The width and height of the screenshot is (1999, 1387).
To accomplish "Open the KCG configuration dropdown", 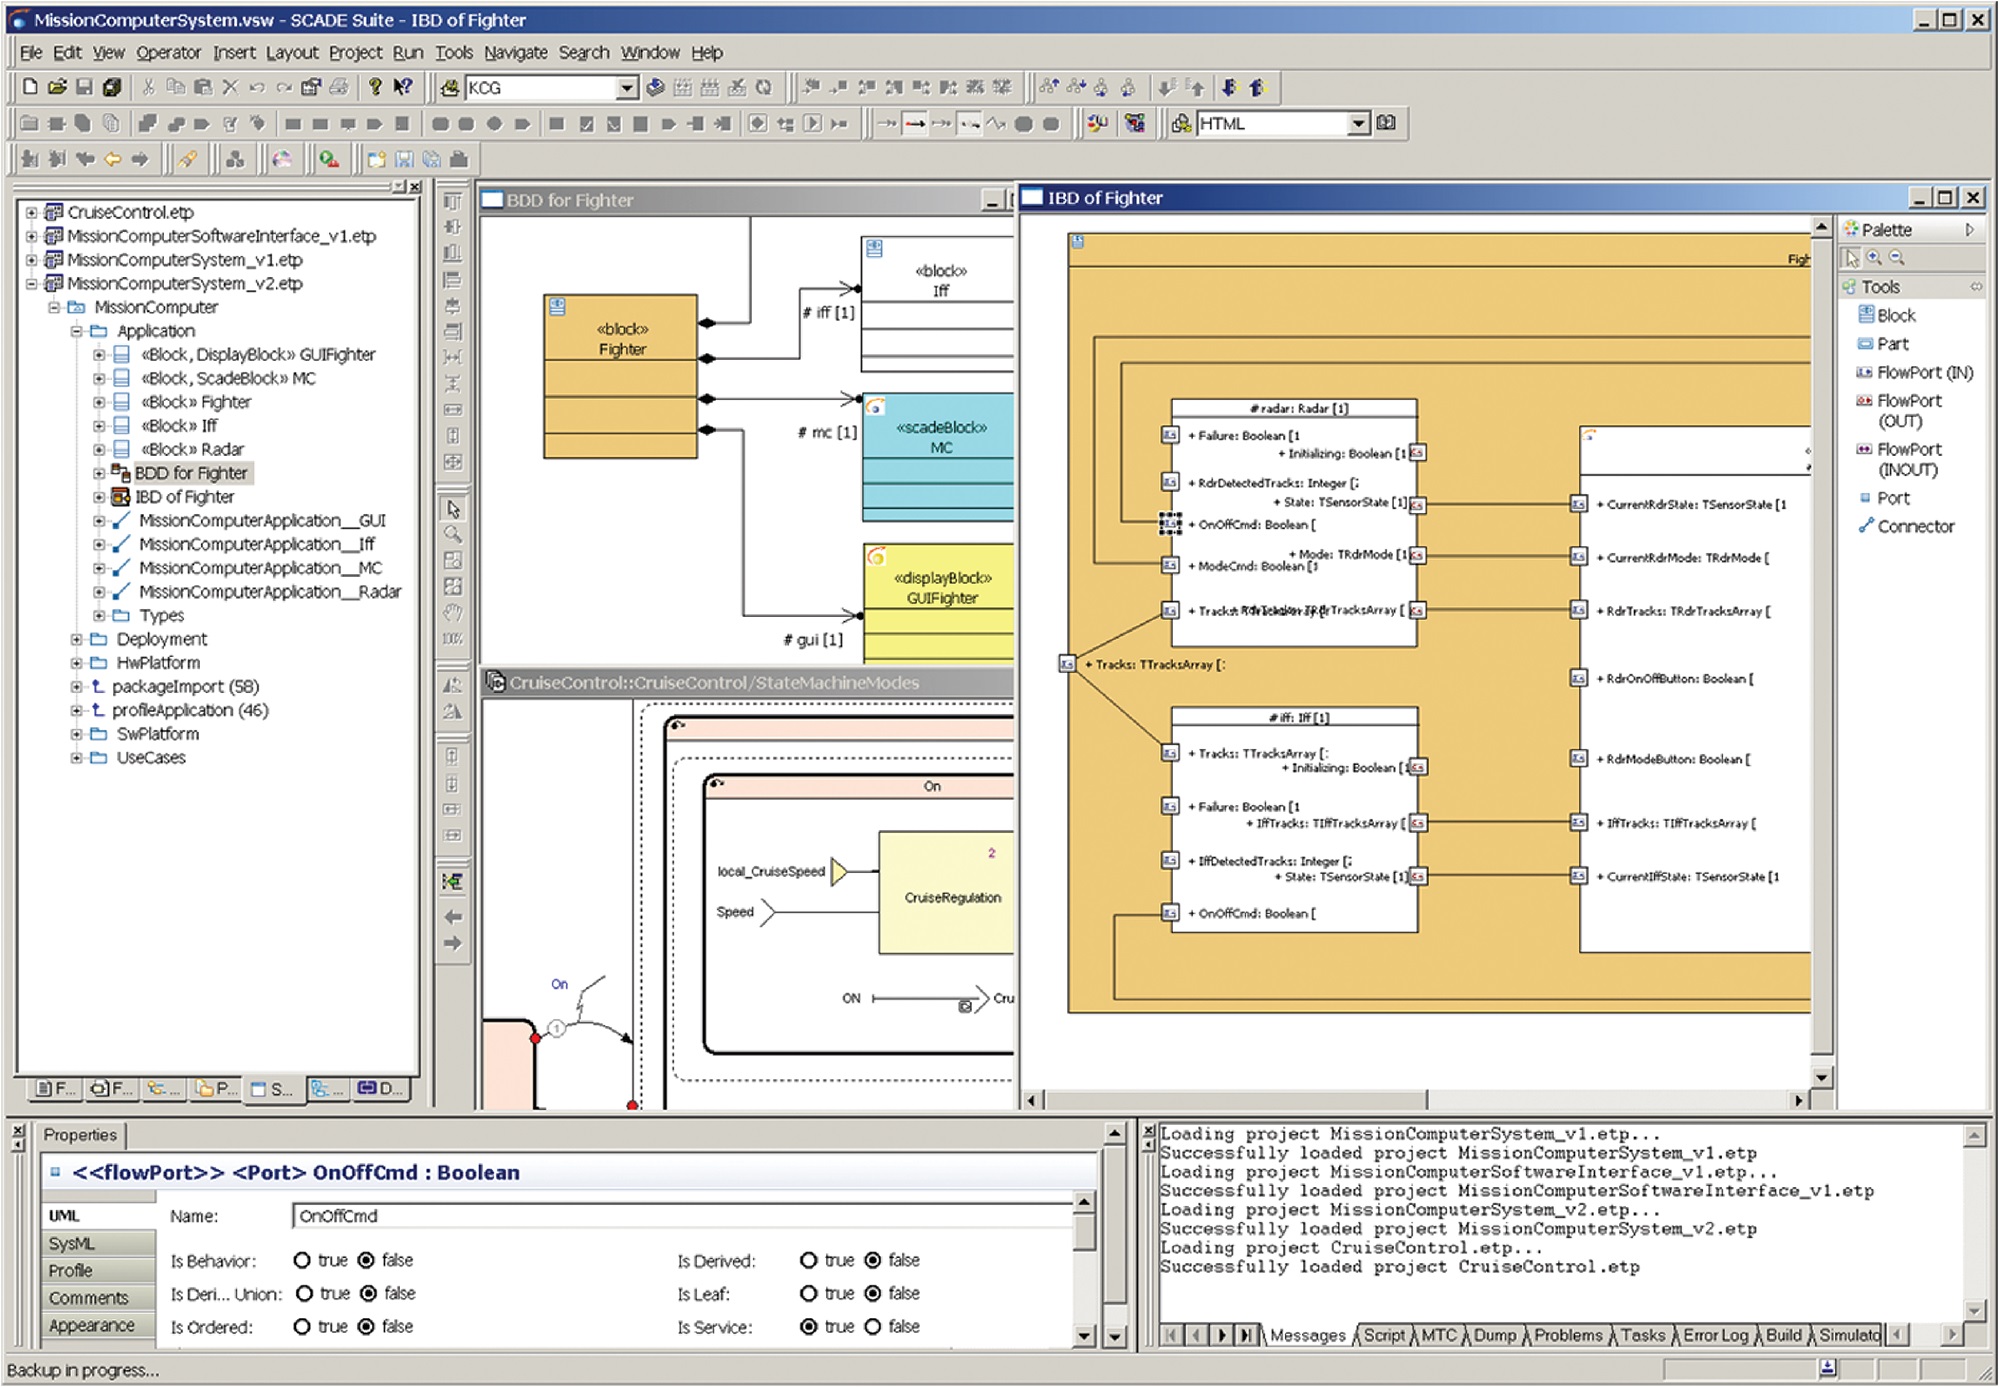I will [x=628, y=88].
